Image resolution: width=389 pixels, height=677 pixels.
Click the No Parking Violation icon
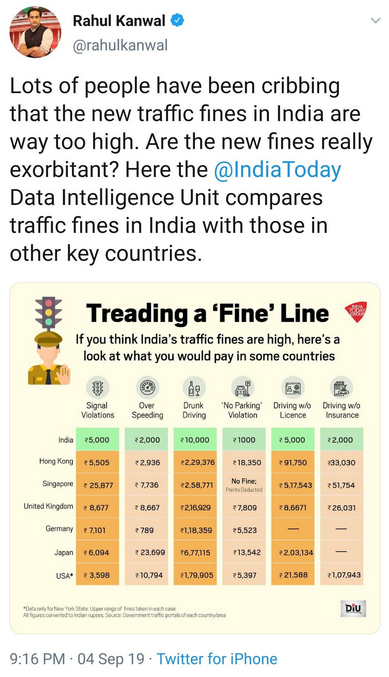point(243,387)
